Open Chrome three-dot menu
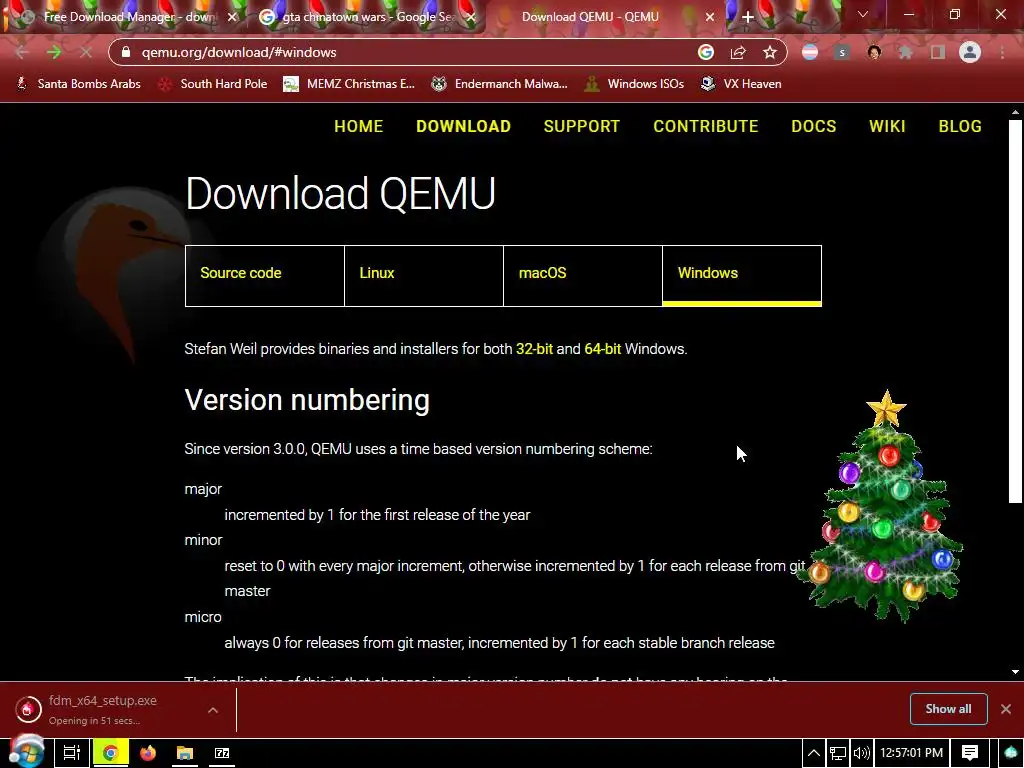The height and width of the screenshot is (768, 1024). [1002, 52]
